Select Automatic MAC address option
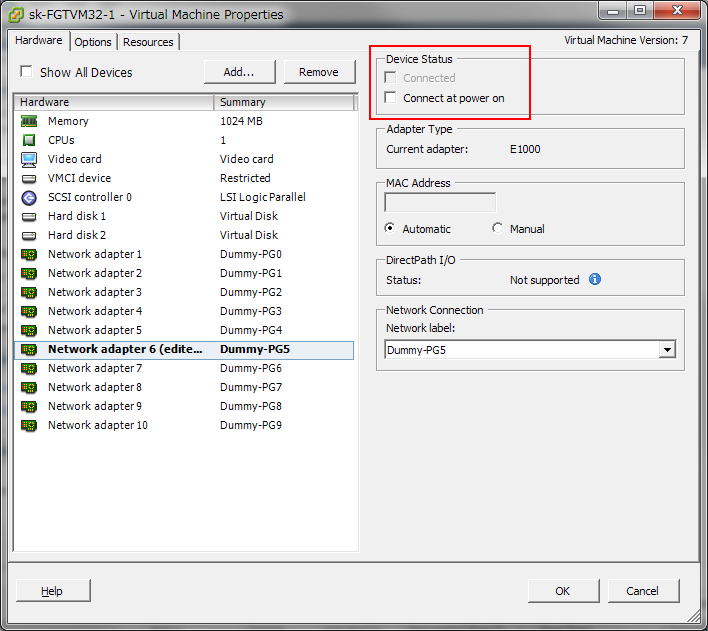 389,228
